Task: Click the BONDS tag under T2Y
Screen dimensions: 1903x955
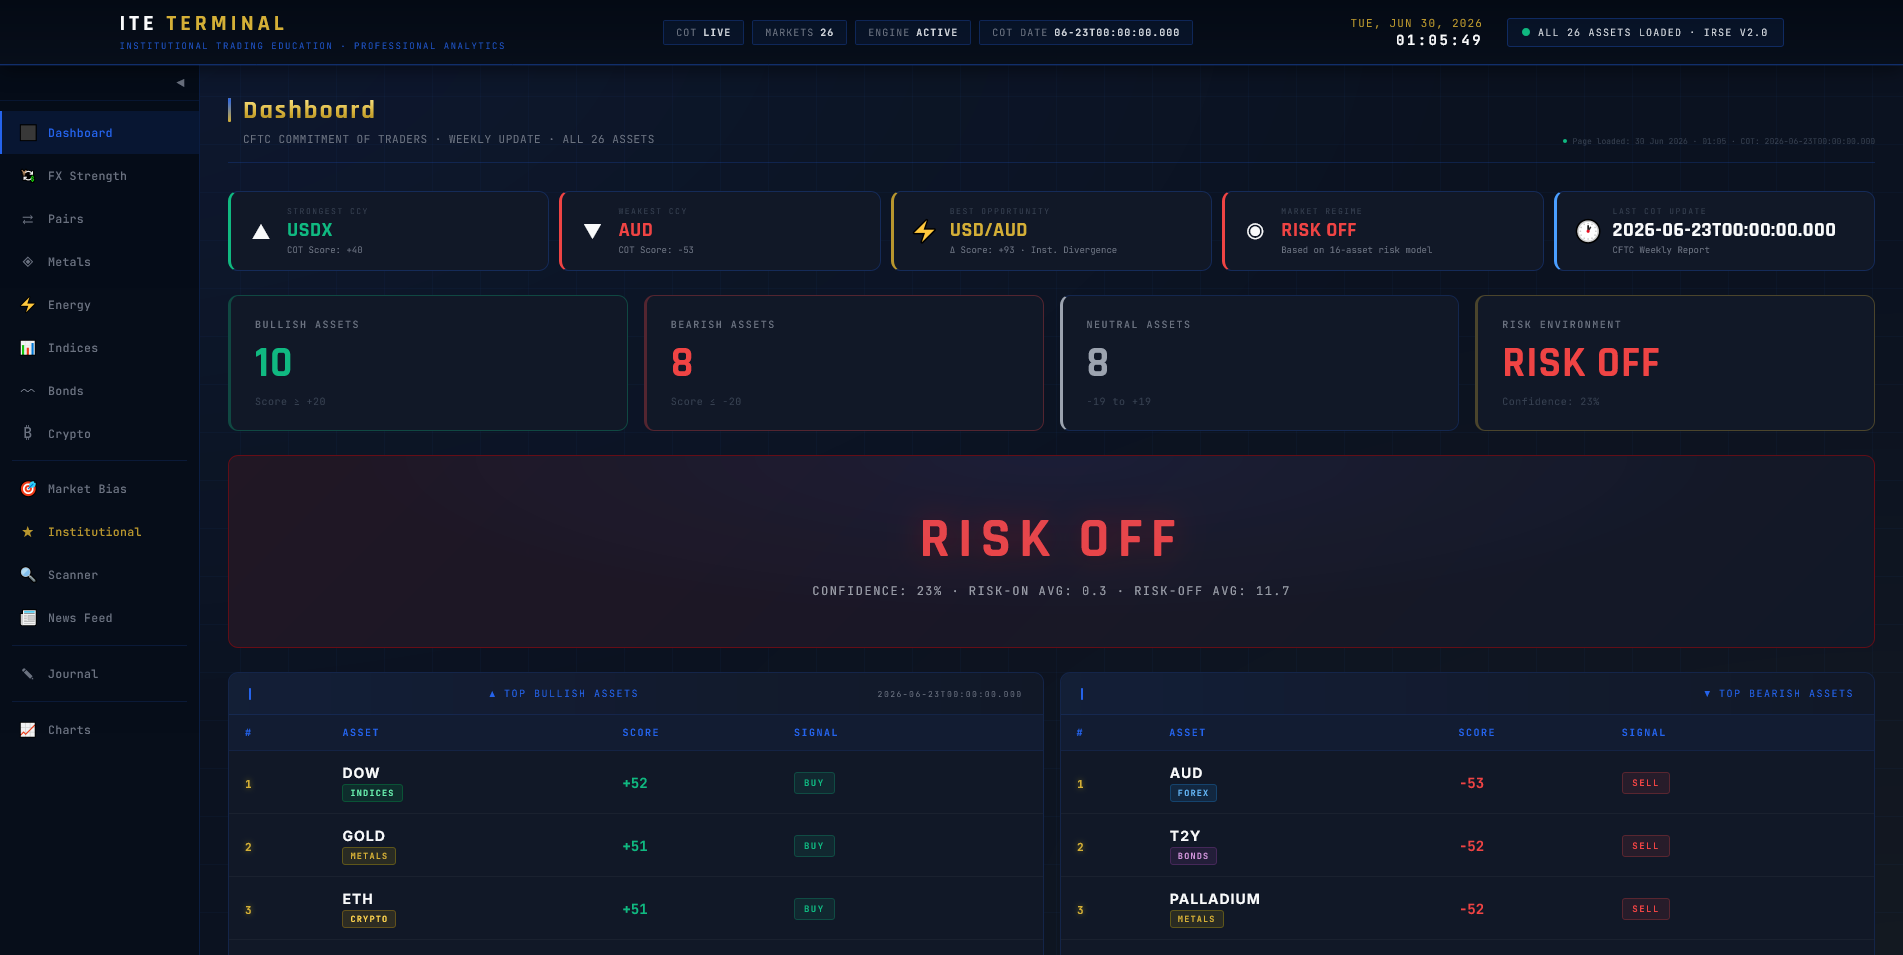Action: (x=1193, y=856)
